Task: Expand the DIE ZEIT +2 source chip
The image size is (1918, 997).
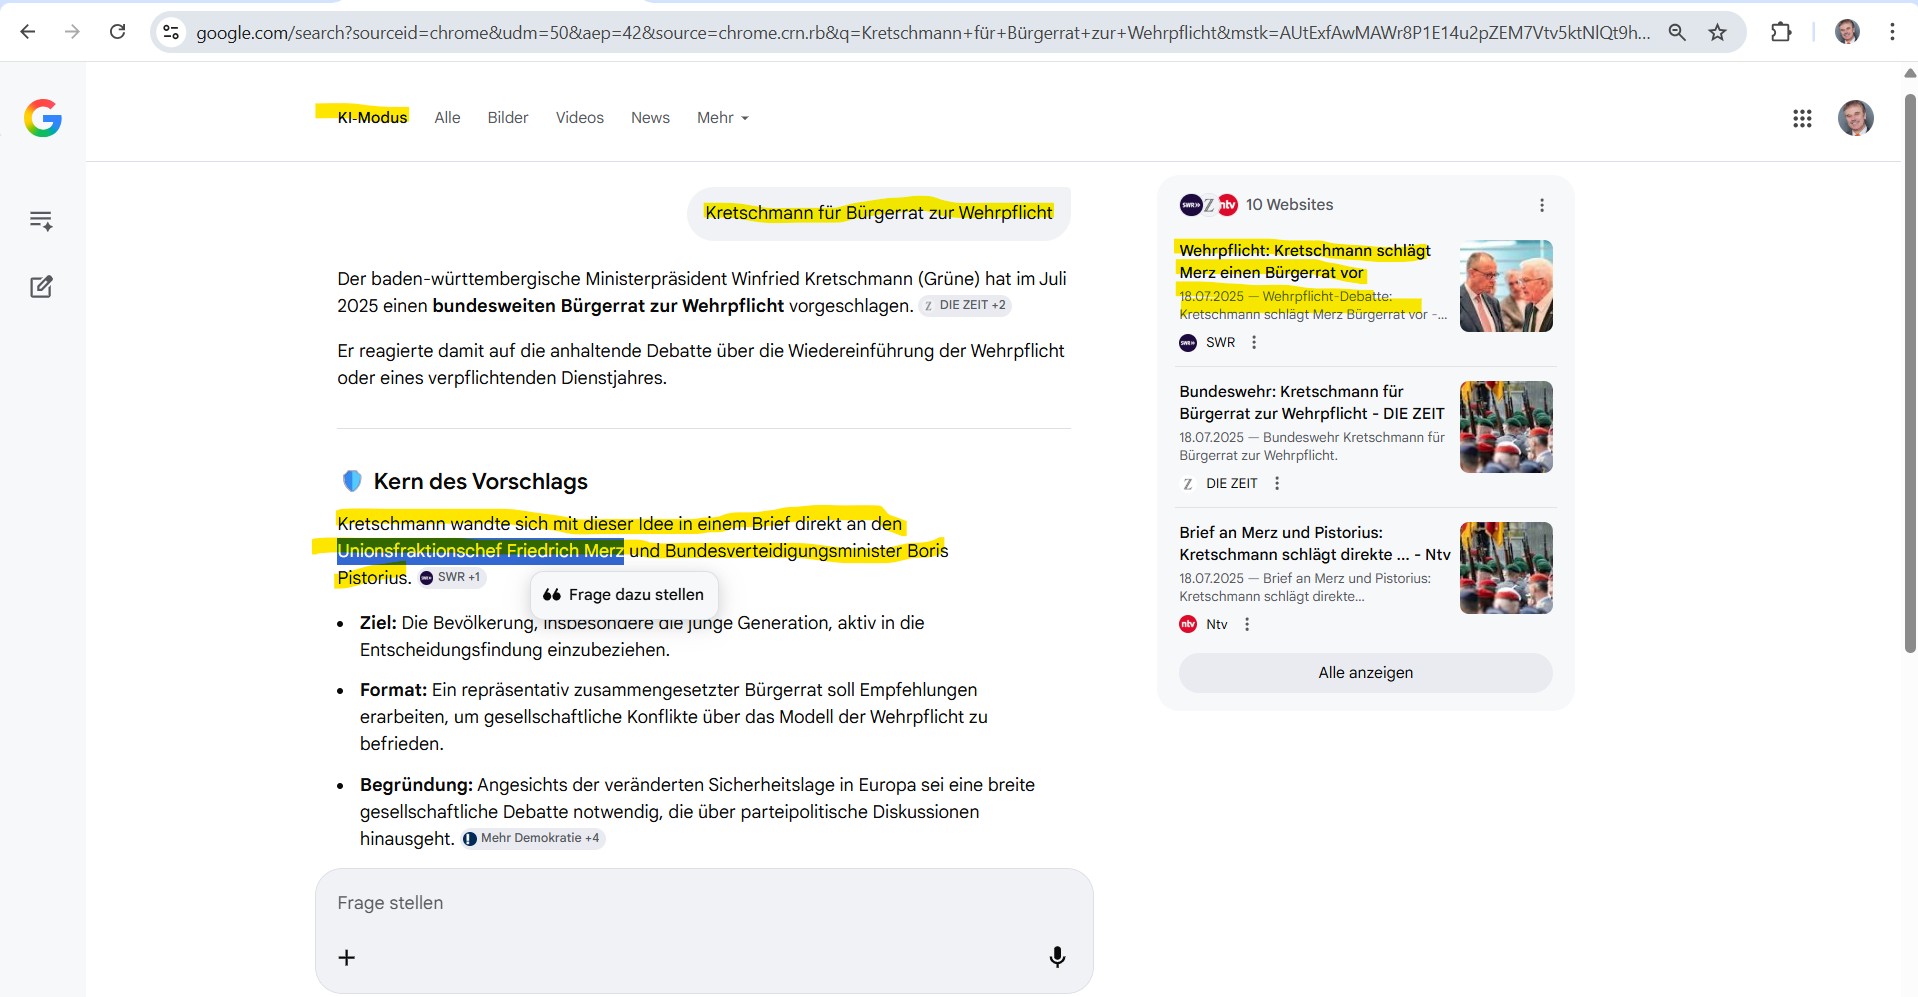Action: coord(965,306)
